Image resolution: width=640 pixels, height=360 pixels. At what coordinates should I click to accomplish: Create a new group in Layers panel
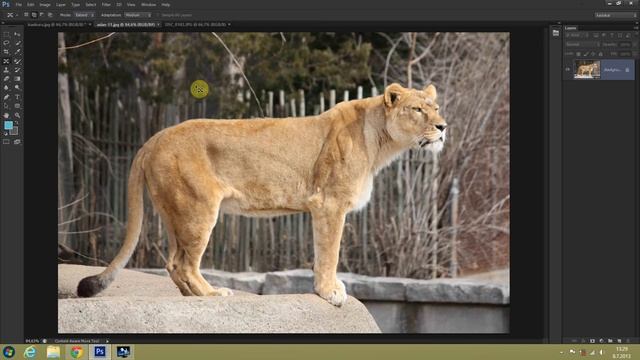coord(610,340)
